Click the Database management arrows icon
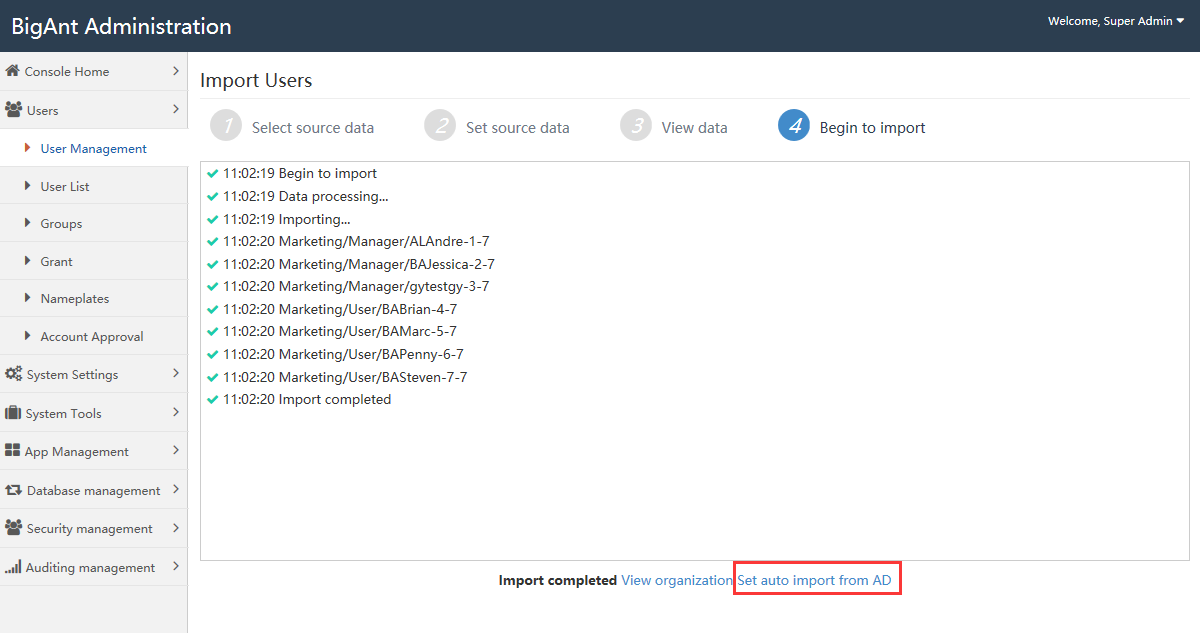This screenshot has width=1200, height=633. (14, 490)
